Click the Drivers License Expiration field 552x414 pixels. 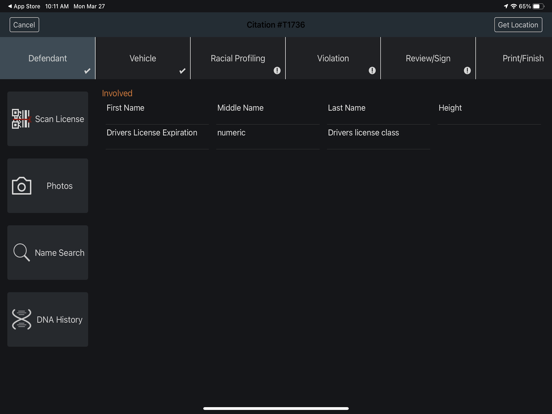(157, 137)
